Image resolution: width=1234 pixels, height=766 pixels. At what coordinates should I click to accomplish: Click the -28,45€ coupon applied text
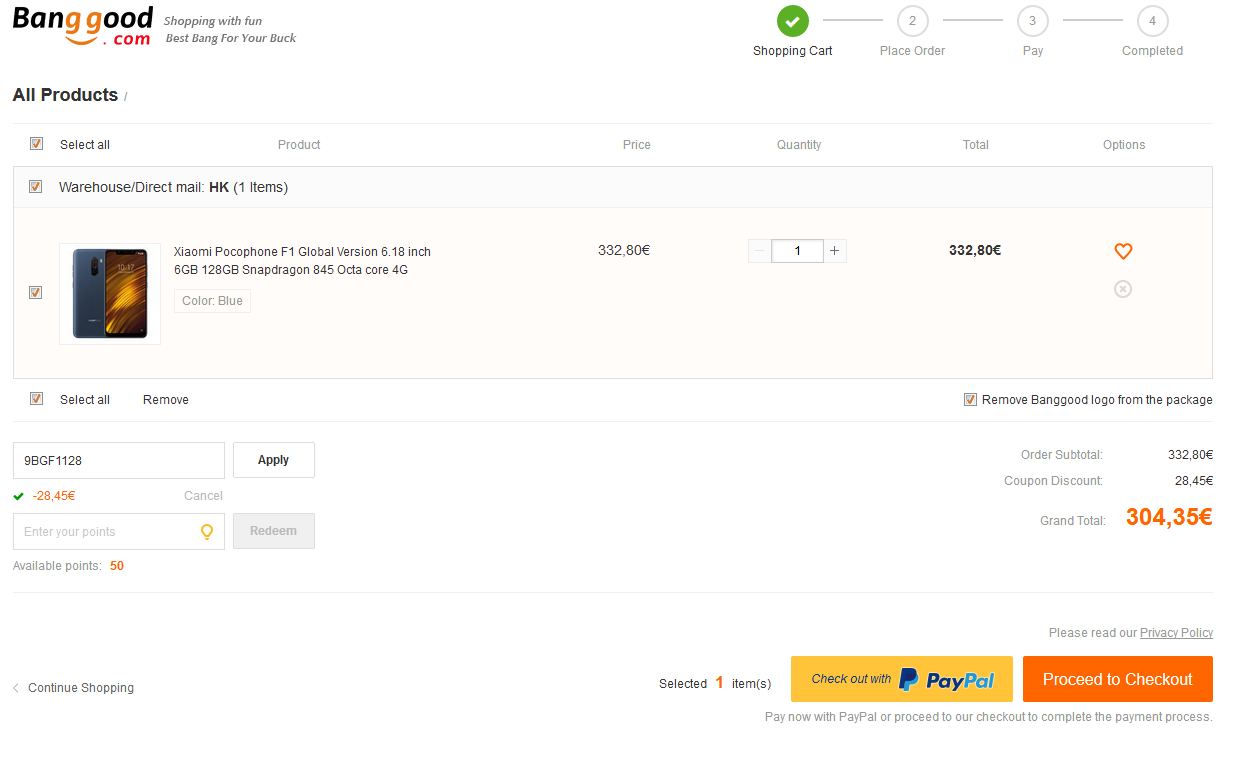pyautogui.click(x=54, y=496)
